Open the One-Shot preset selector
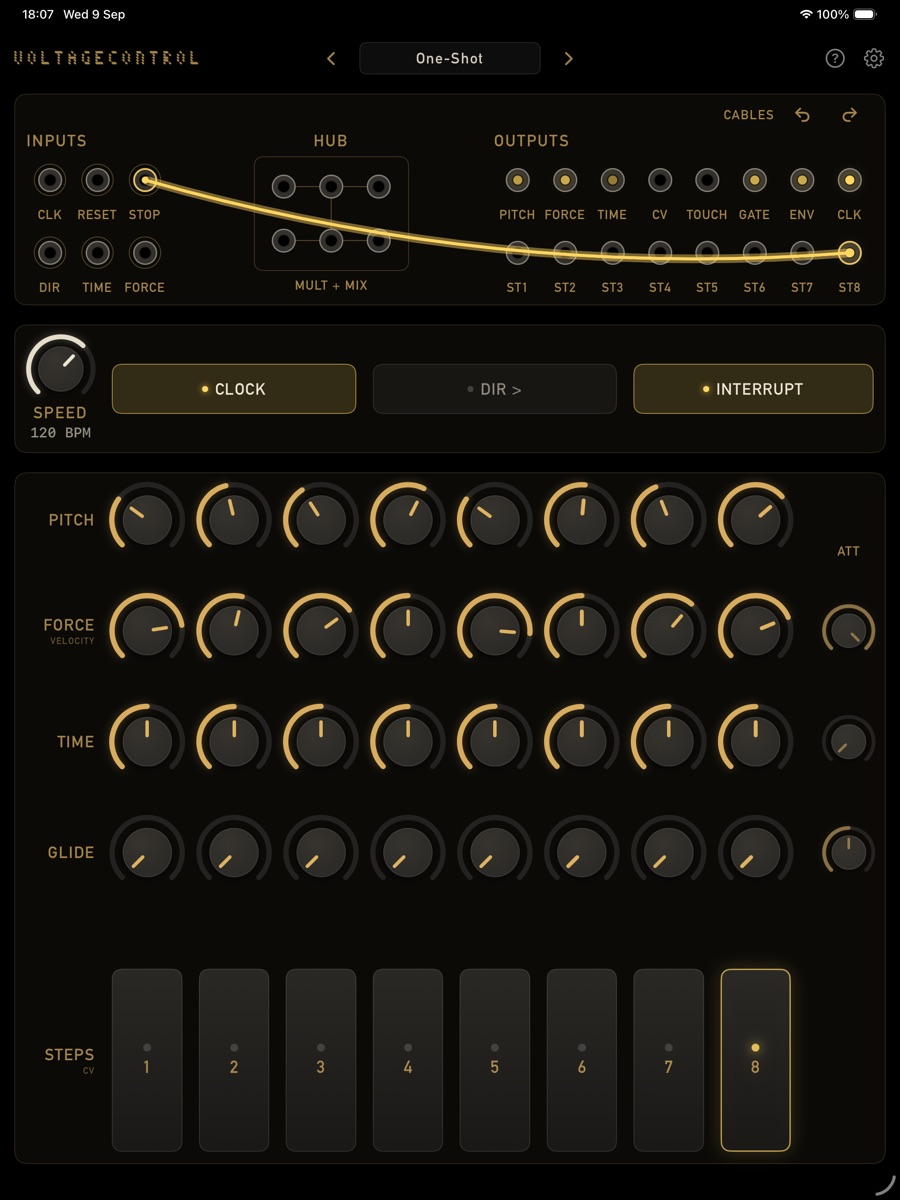 [x=450, y=59]
